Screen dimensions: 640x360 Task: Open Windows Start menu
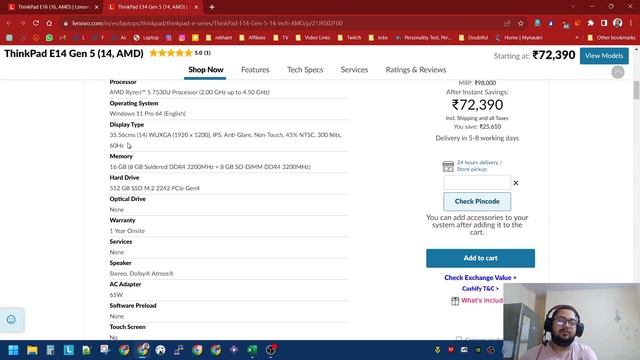coord(13,350)
